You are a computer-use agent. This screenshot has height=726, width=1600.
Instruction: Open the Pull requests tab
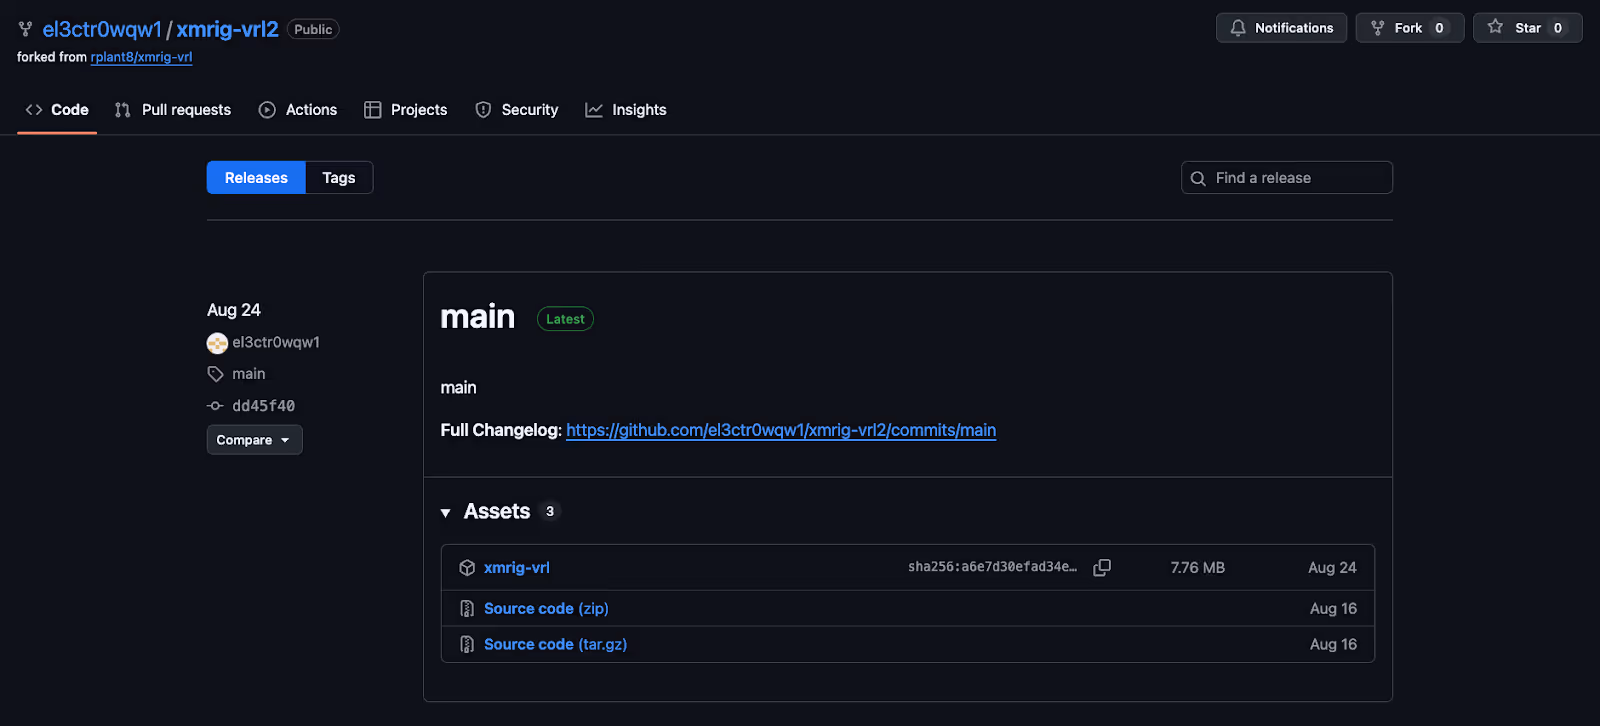pyautogui.click(x=172, y=110)
